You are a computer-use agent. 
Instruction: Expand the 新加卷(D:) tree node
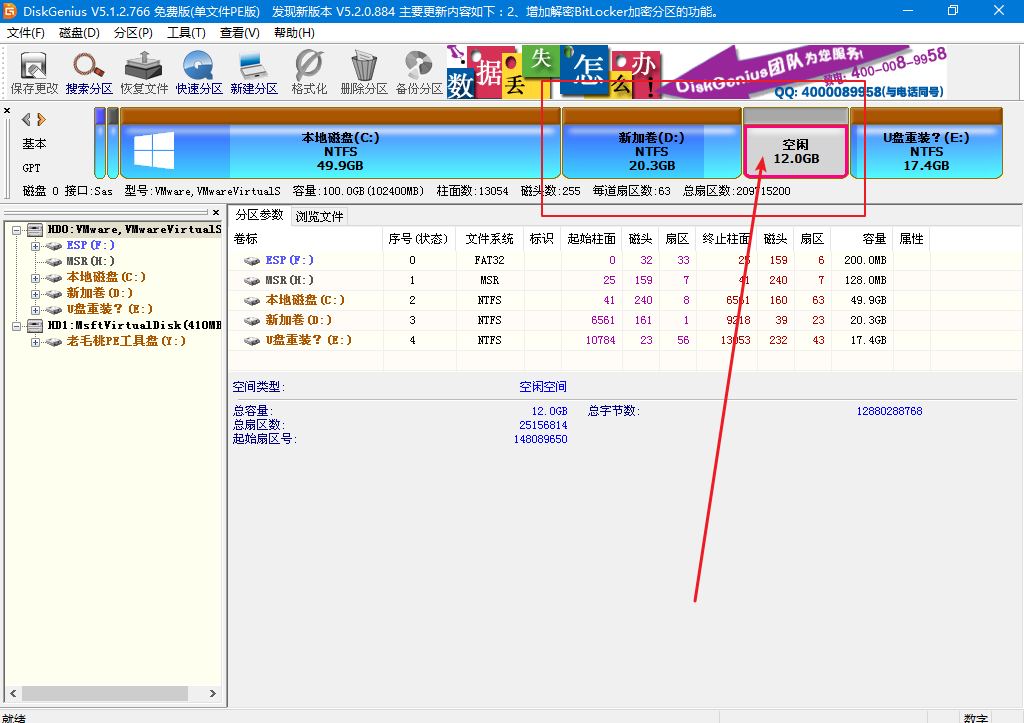click(35, 294)
